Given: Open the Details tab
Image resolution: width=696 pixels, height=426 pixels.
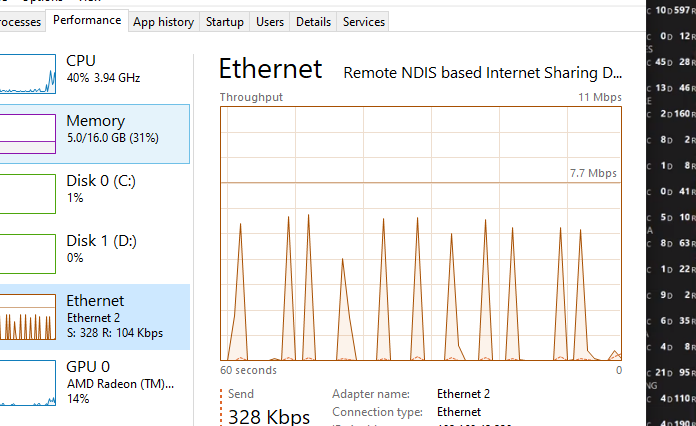Looking at the screenshot, I should pyautogui.click(x=313, y=22).
